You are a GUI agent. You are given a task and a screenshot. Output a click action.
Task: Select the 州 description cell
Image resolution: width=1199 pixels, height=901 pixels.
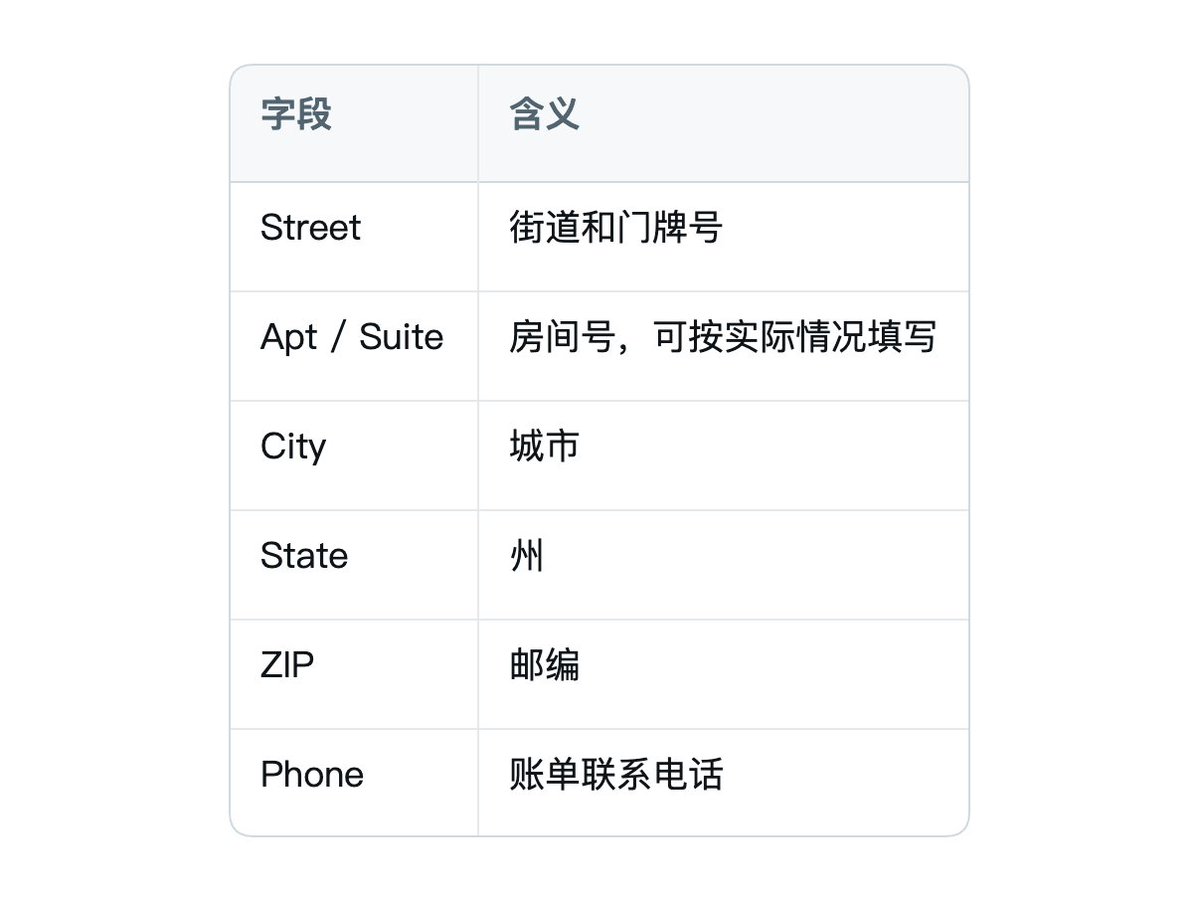(723, 565)
